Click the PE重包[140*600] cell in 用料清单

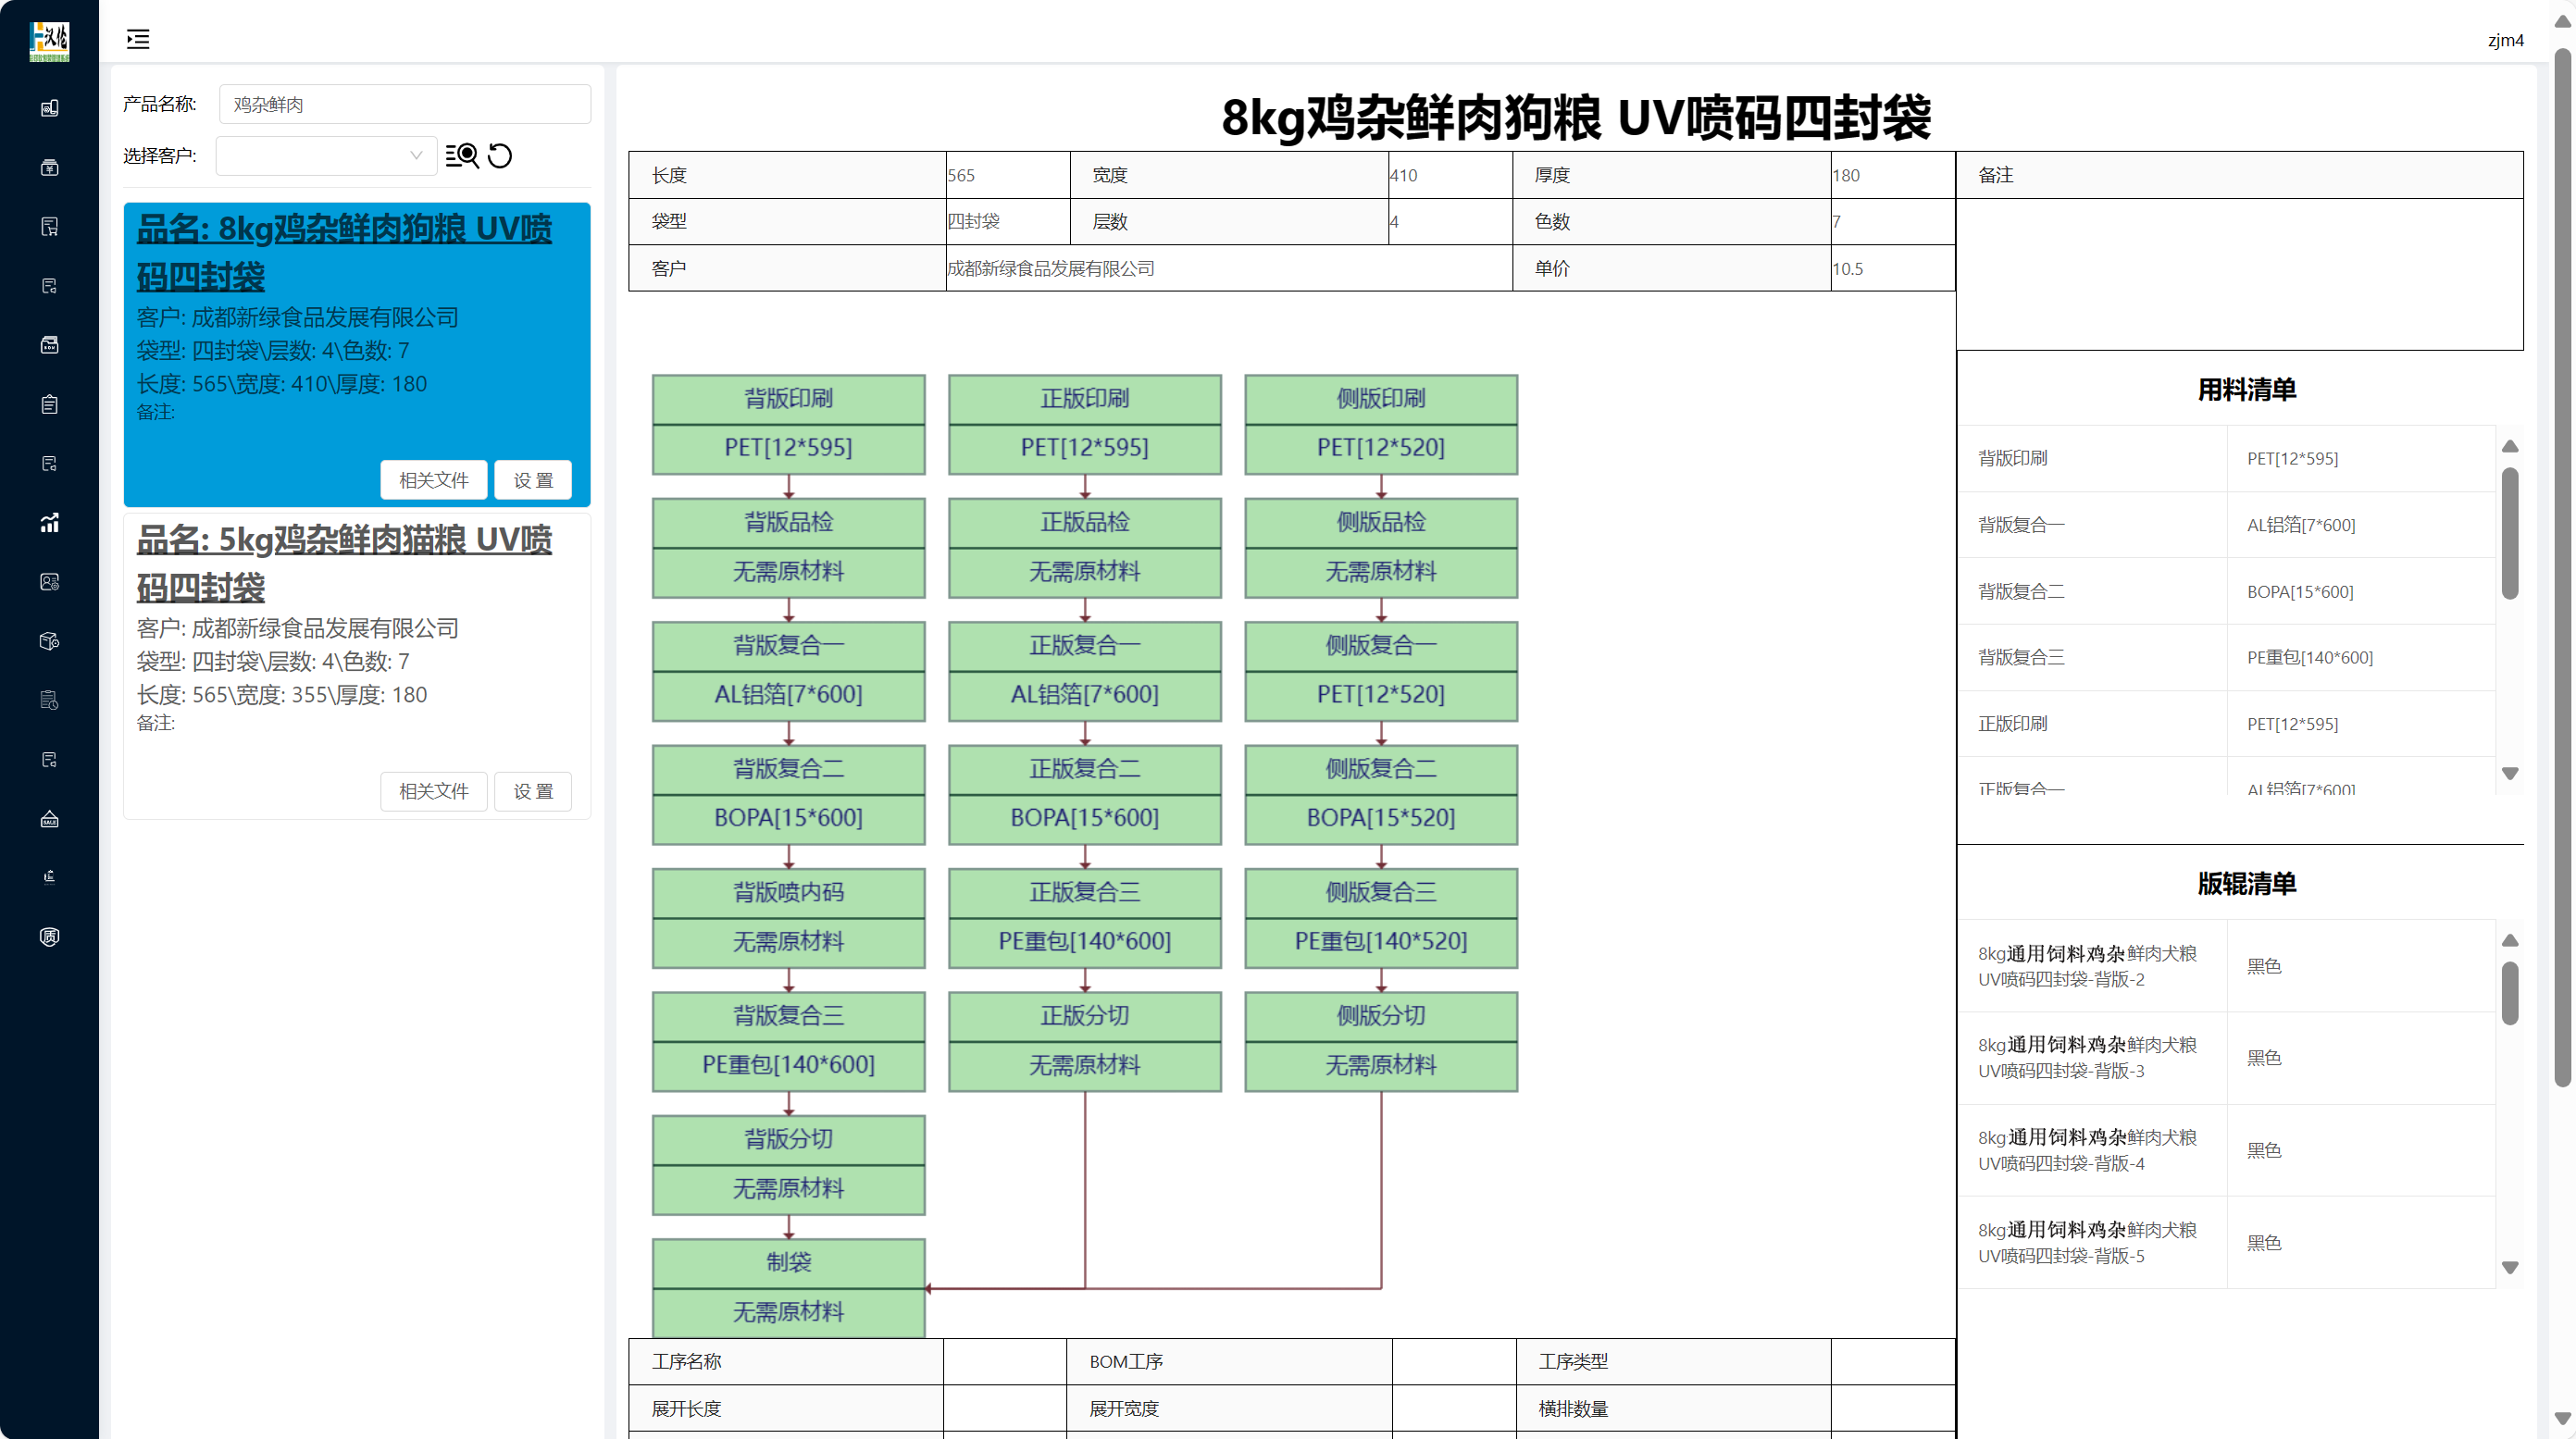(2360, 658)
